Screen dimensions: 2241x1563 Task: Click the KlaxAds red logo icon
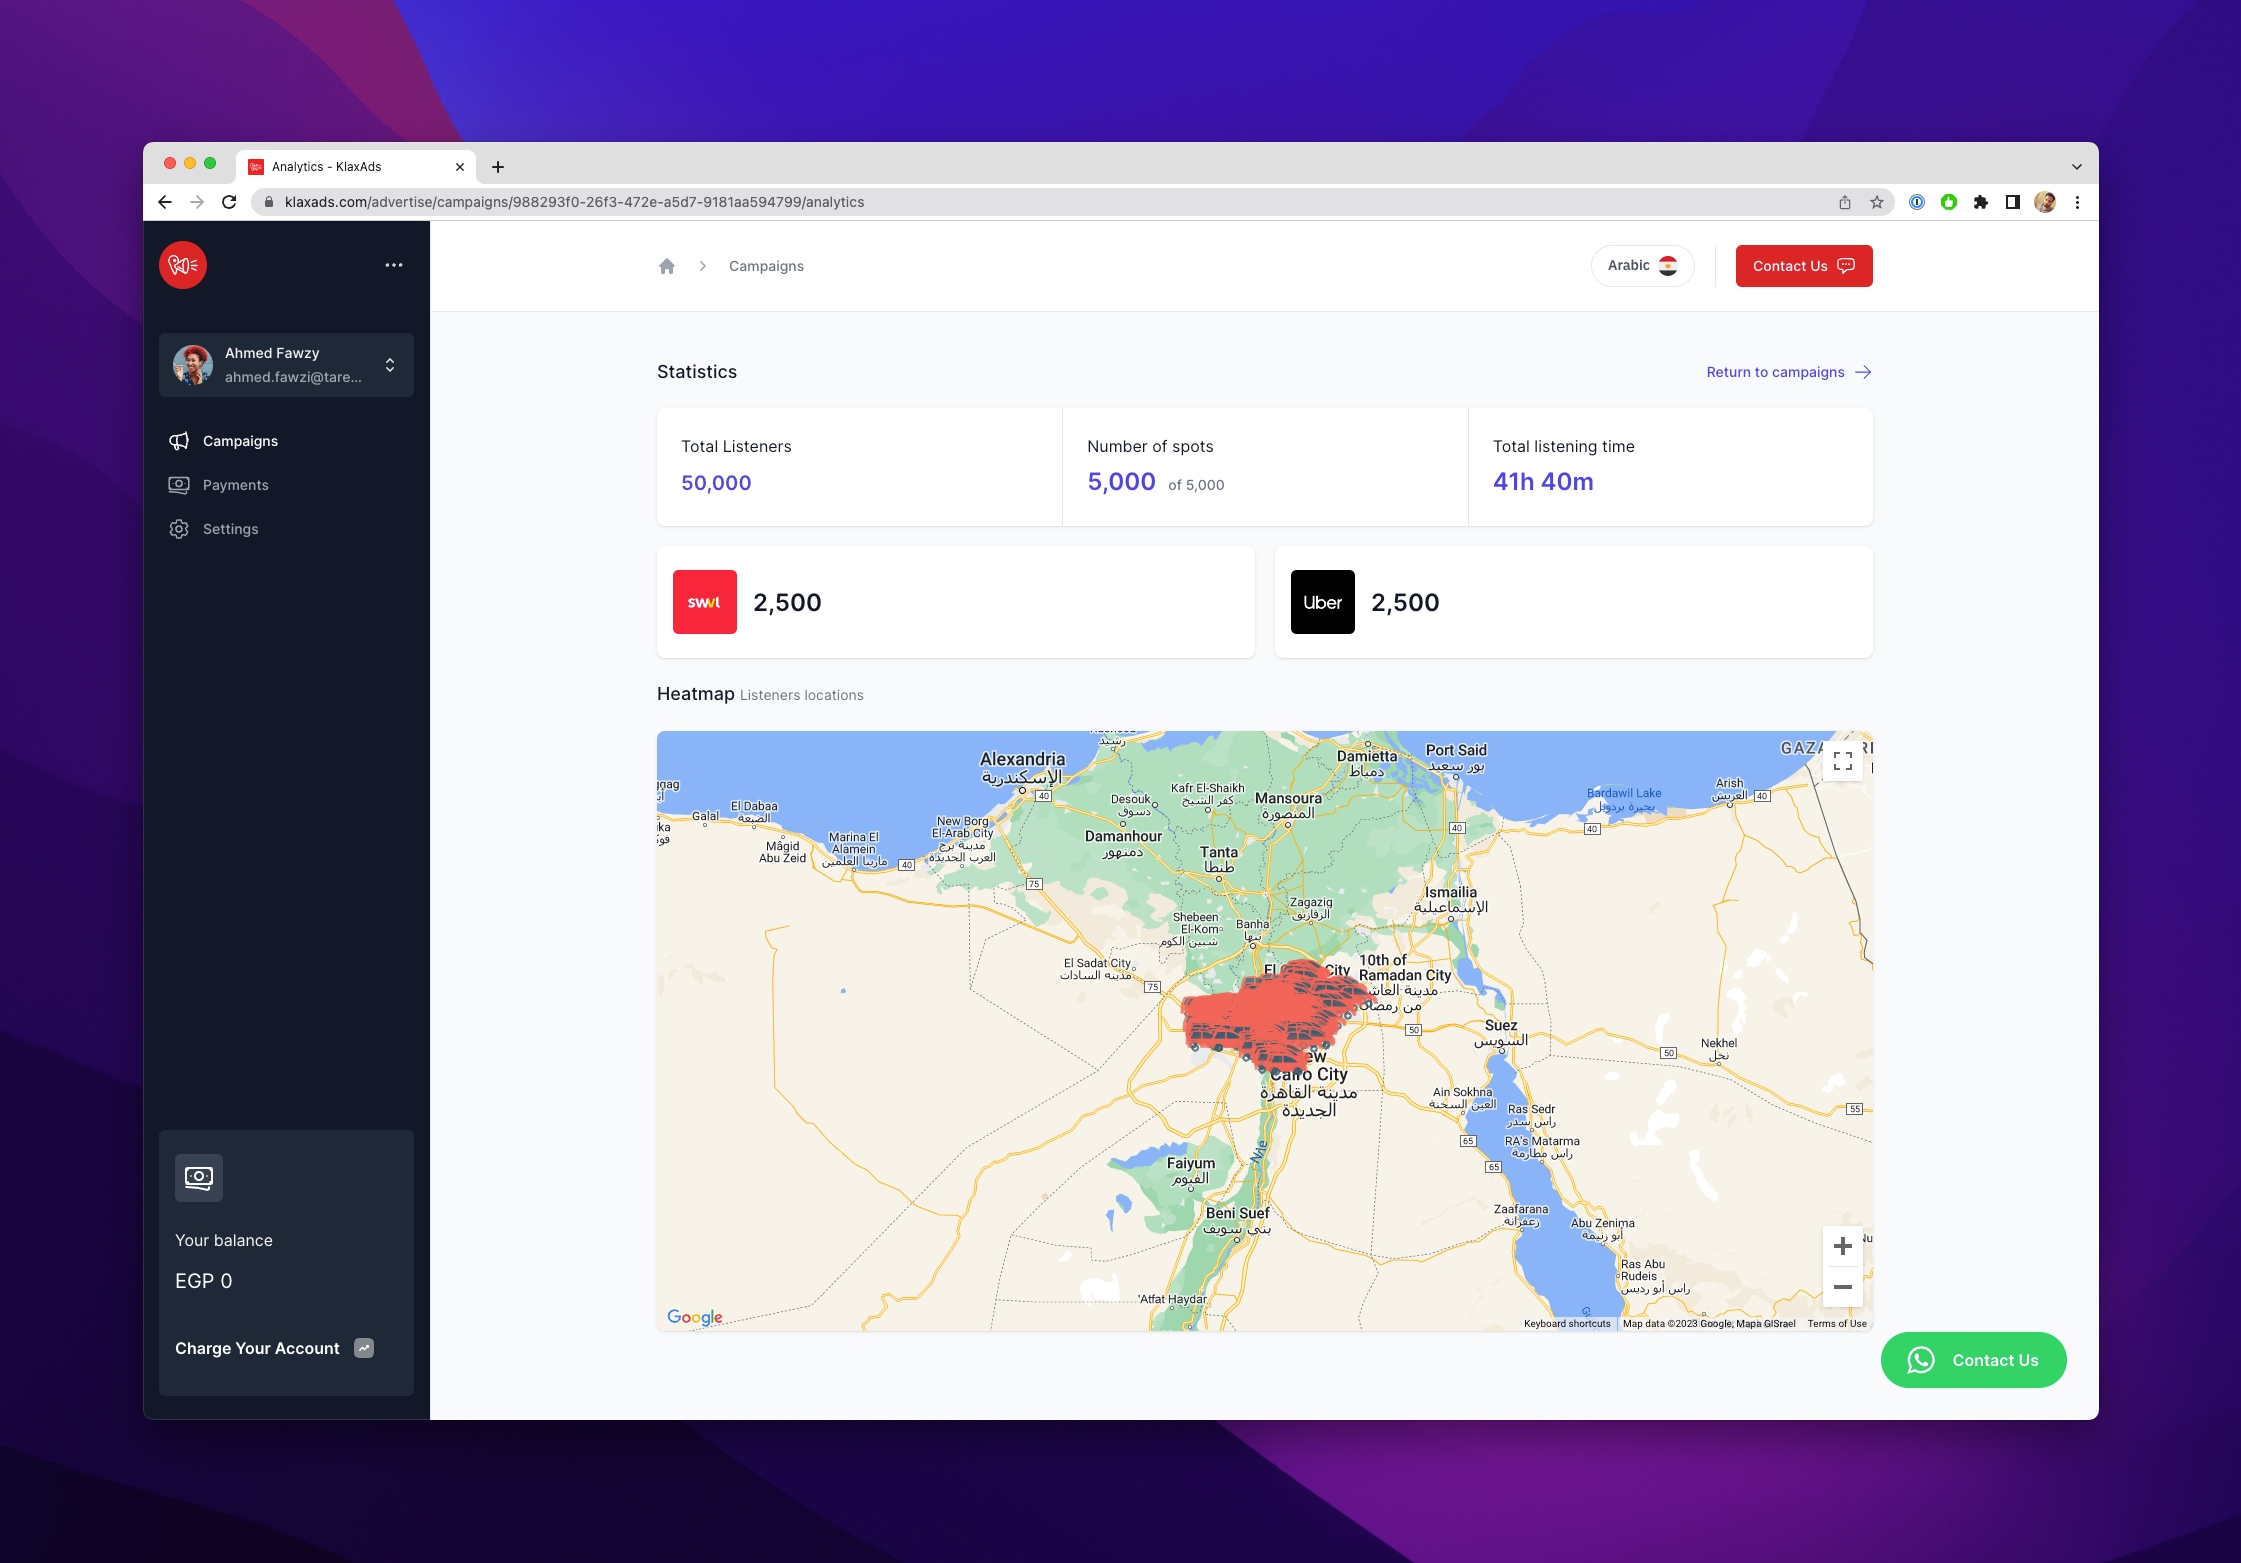point(183,265)
